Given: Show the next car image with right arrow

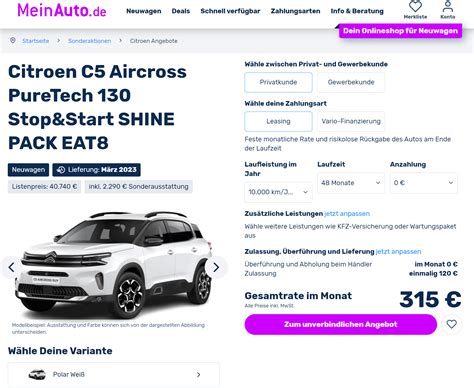Looking at the screenshot, I should click(216, 267).
